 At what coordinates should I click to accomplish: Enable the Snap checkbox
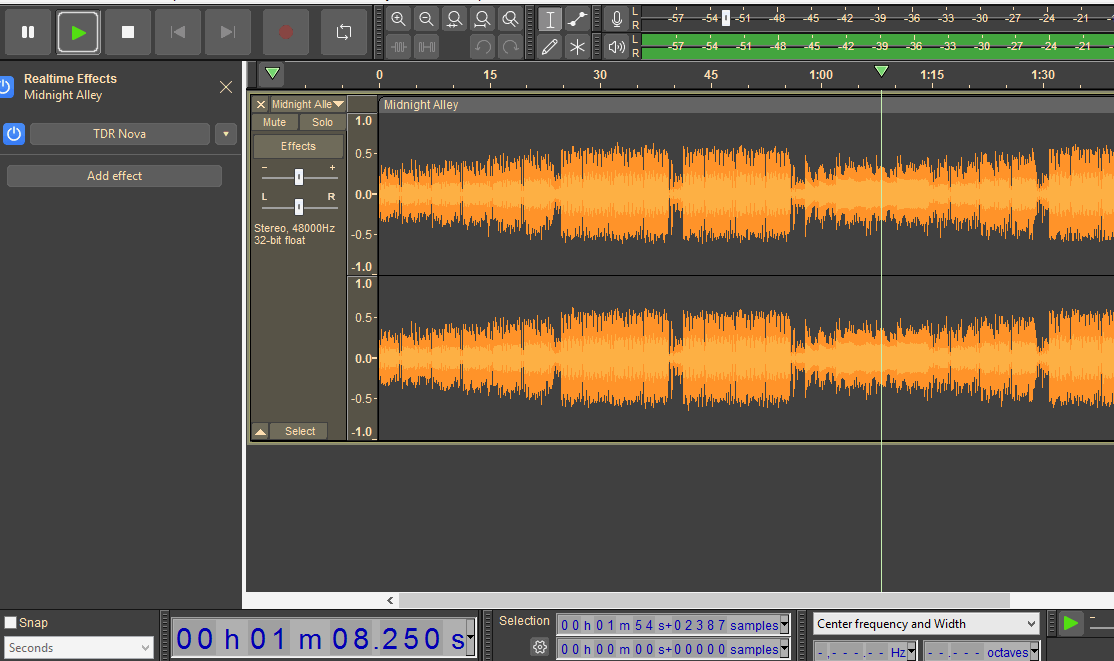[x=11, y=623]
